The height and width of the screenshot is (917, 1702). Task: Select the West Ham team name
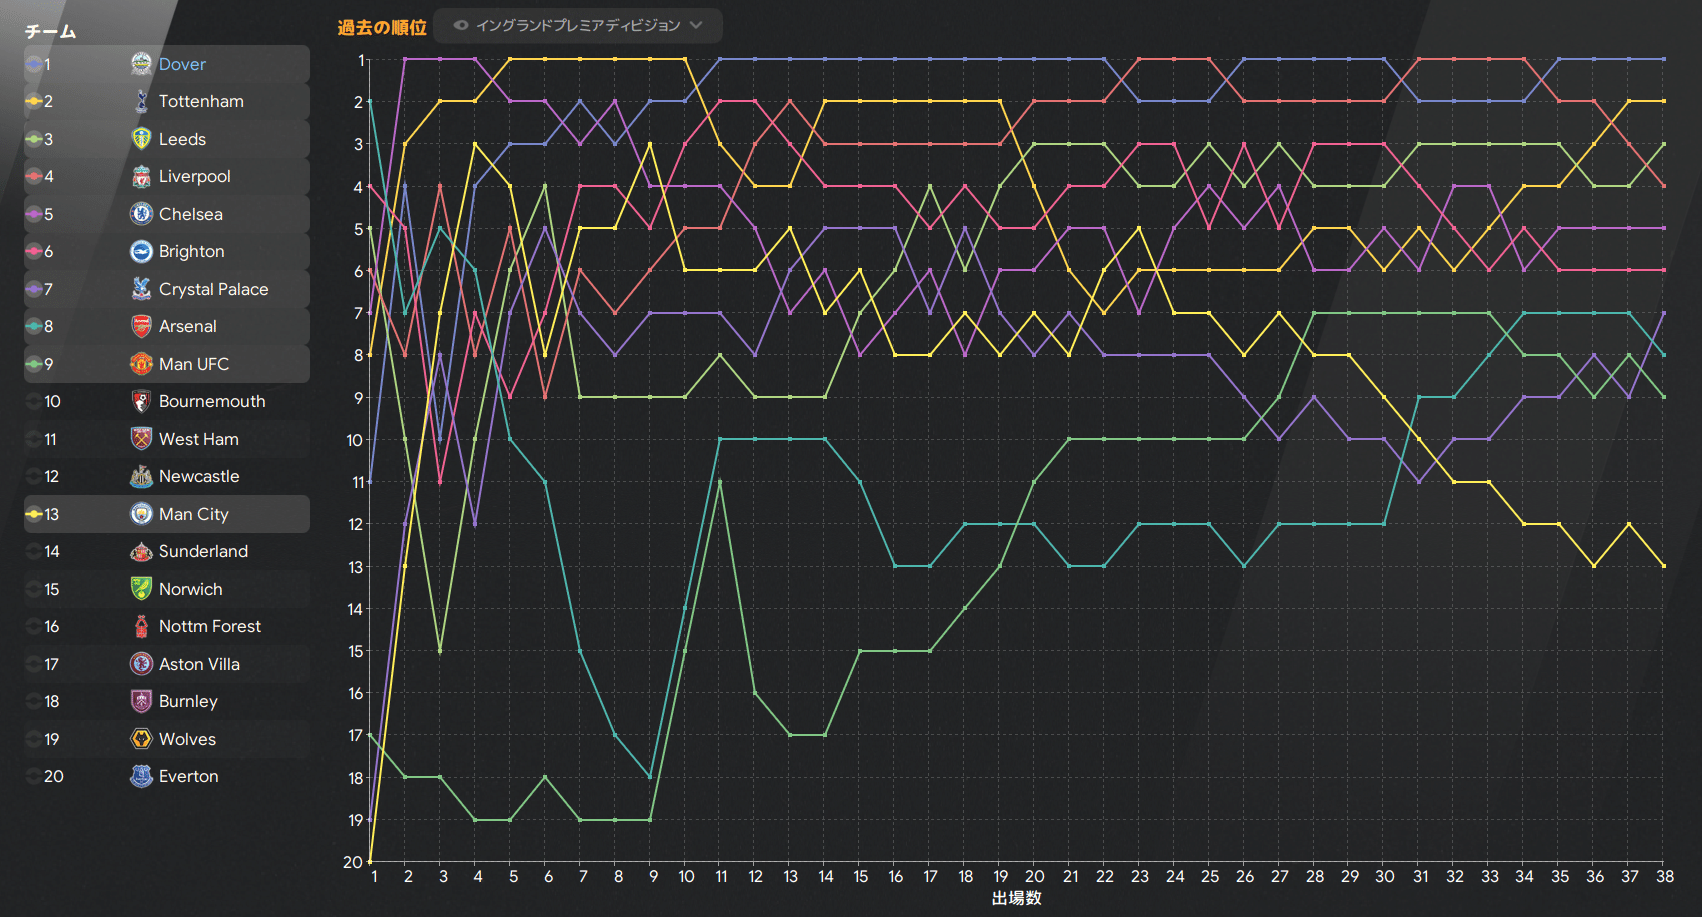[199, 439]
